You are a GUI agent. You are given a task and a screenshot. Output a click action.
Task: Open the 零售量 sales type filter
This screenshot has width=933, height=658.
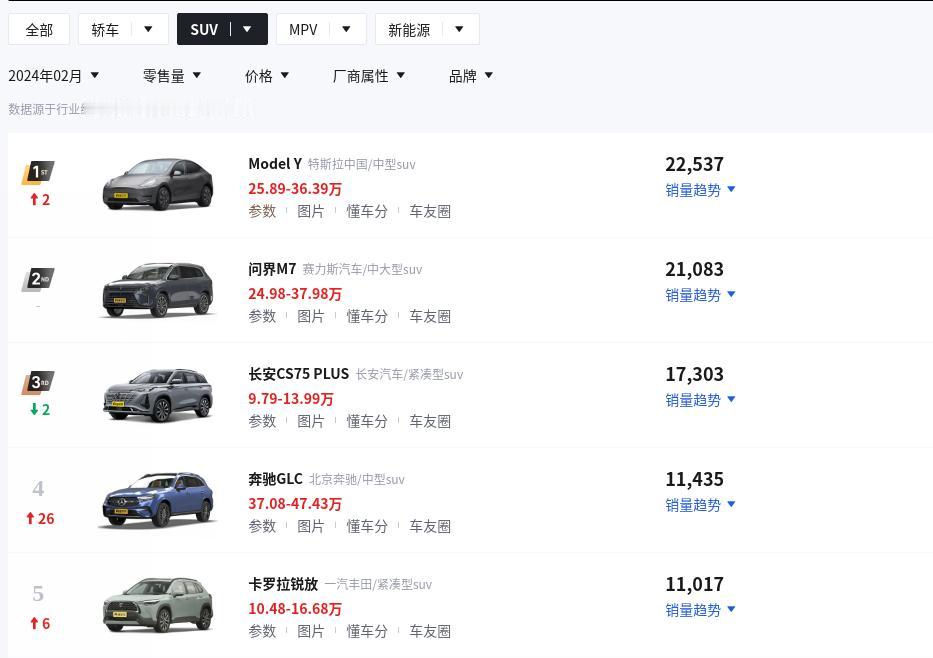click(172, 76)
